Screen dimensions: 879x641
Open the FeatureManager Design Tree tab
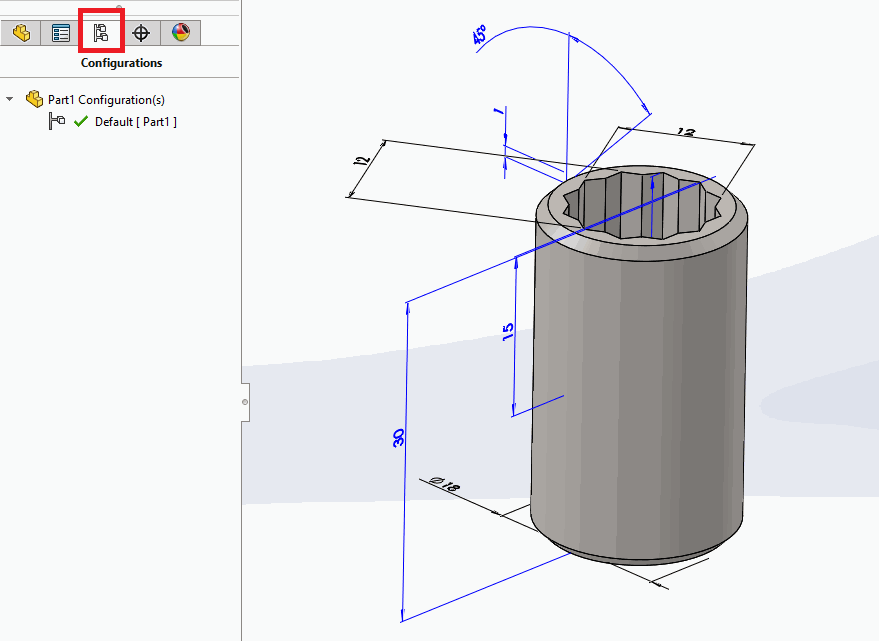[21, 33]
